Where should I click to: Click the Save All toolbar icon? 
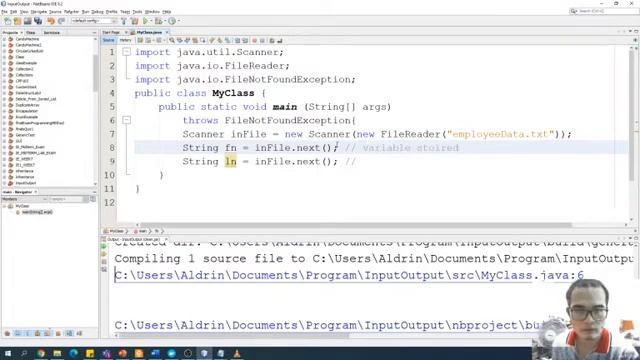[x=38, y=21]
